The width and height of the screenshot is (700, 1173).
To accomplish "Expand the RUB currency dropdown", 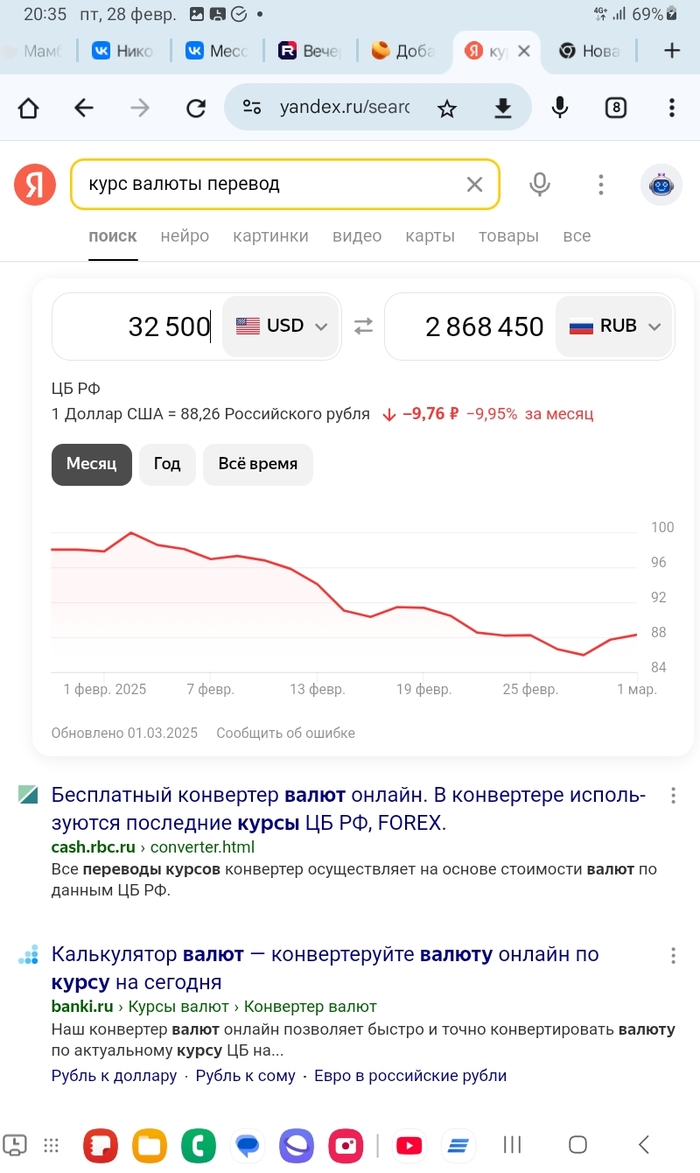I will (615, 326).
